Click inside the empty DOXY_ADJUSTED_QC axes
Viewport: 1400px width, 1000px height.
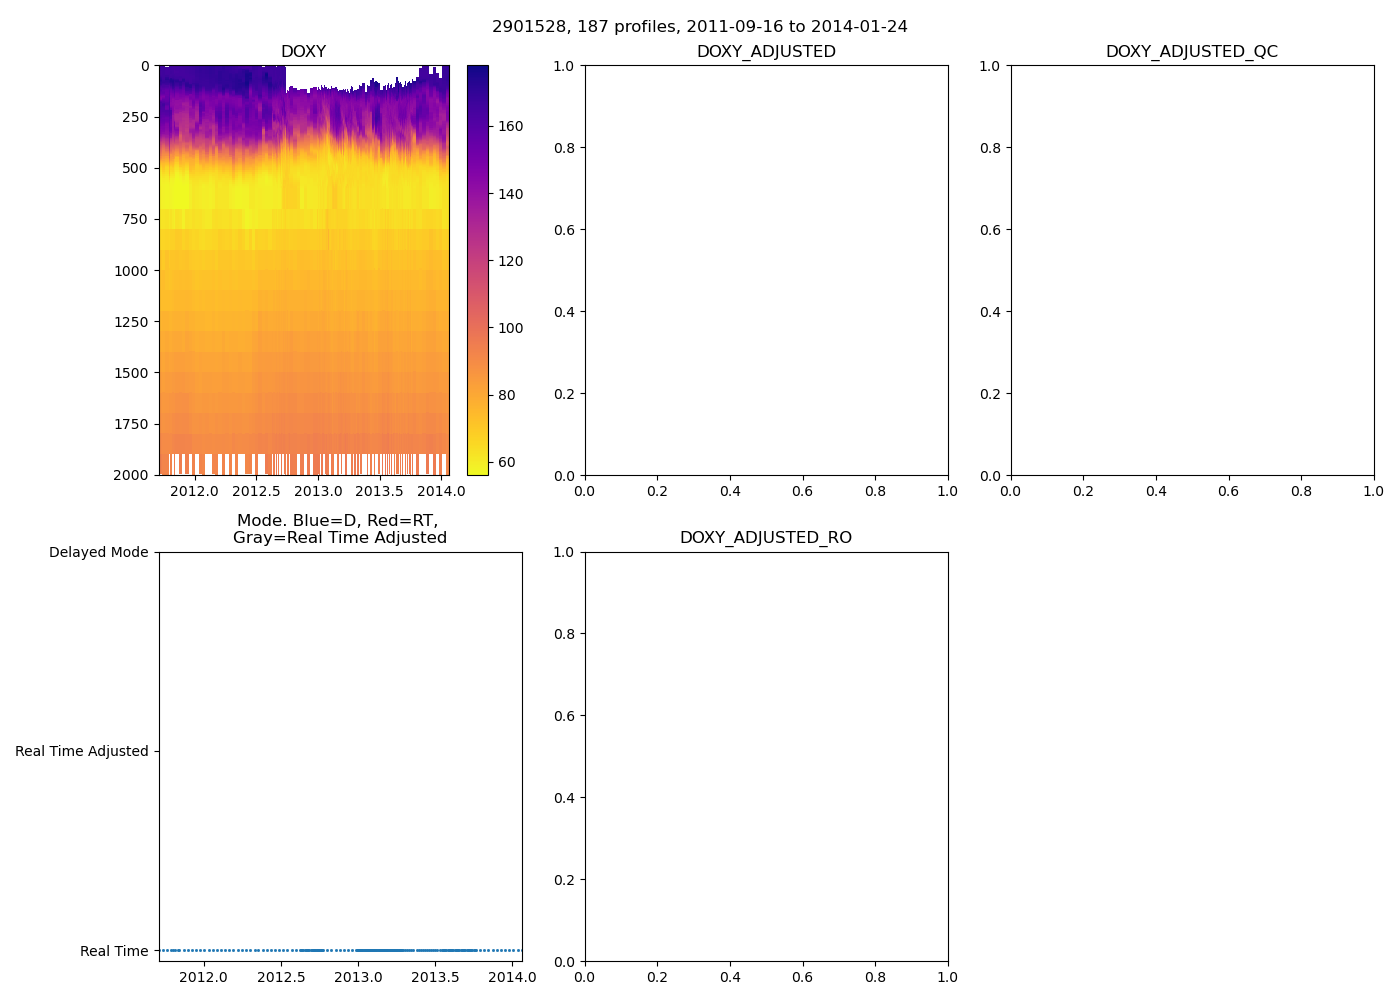[1192, 270]
